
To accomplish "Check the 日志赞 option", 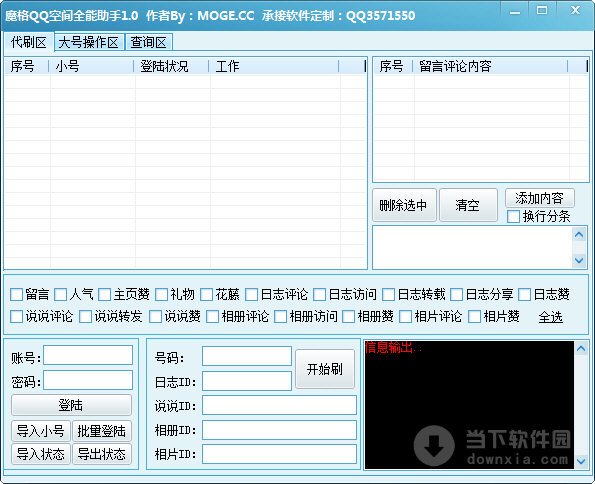I will 524,295.
